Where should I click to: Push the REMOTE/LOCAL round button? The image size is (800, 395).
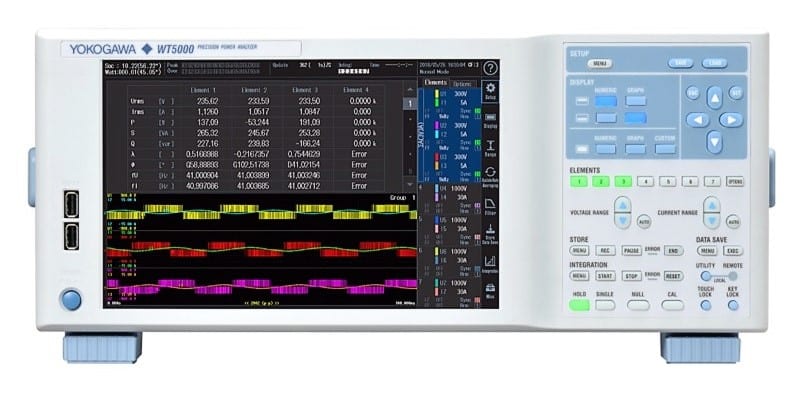pos(733,276)
